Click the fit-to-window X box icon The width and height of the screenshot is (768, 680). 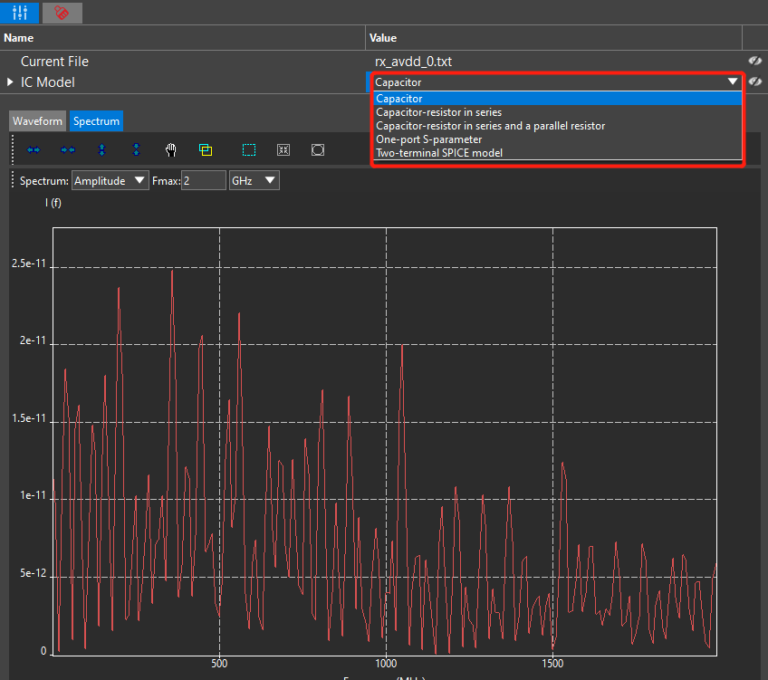283,150
